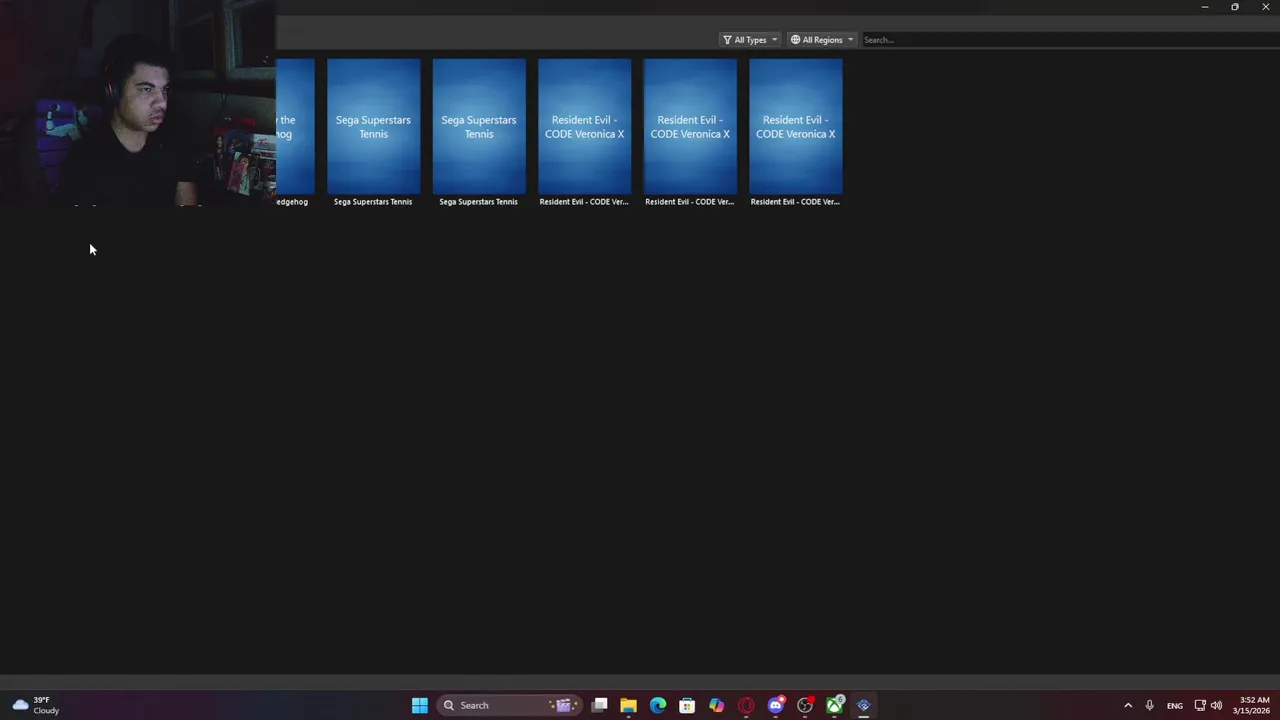
Task: Open the Cloudy weather widget
Action: [x=36, y=705]
